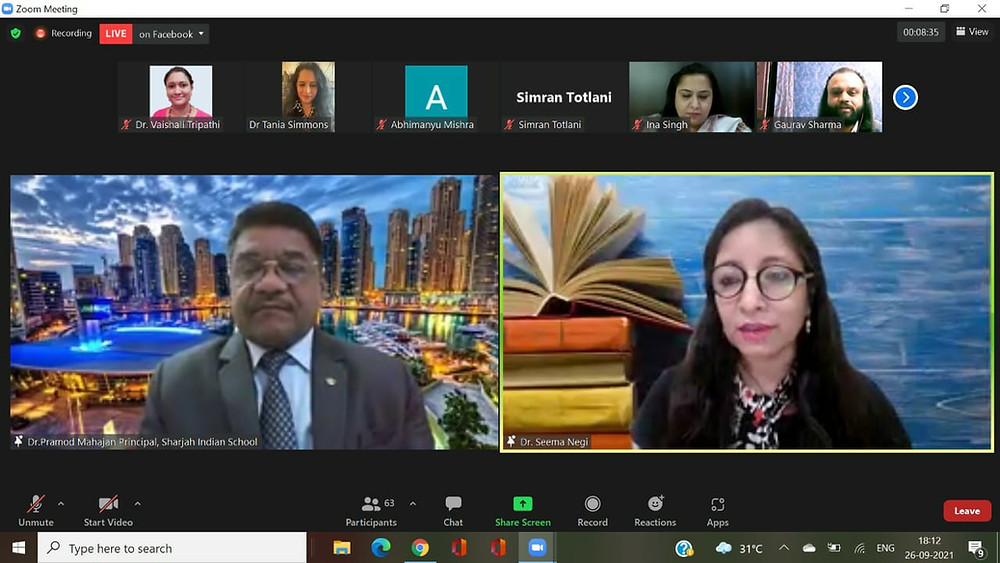Switch ENG input language

pyautogui.click(x=885, y=548)
